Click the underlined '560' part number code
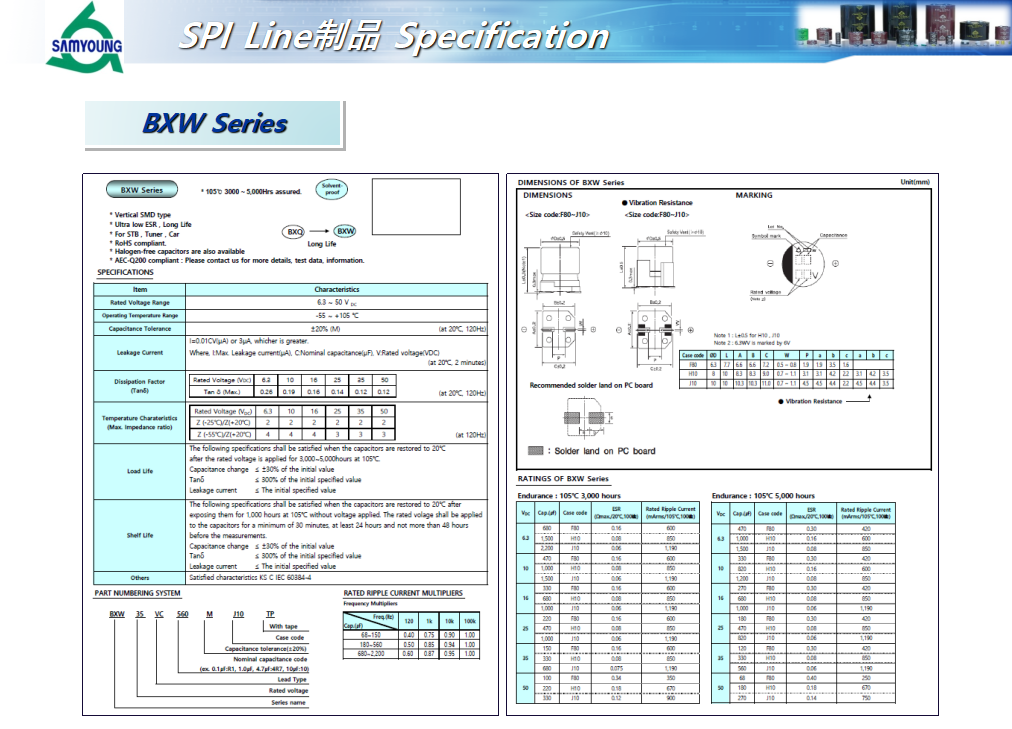1012x729 pixels. (x=183, y=614)
